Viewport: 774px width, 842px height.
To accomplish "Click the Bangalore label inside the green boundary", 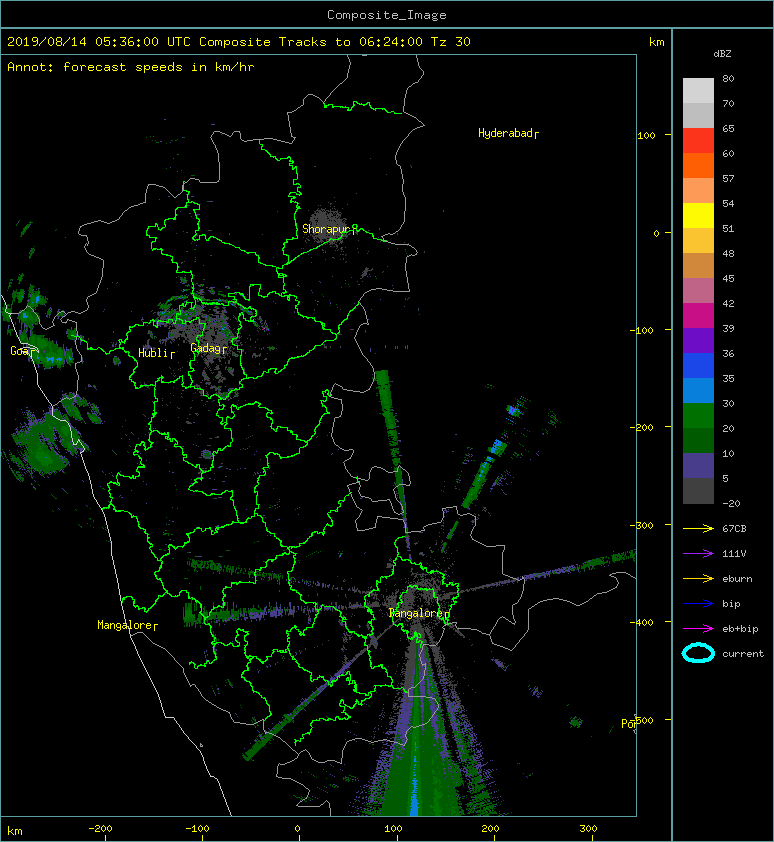I will point(418,613).
